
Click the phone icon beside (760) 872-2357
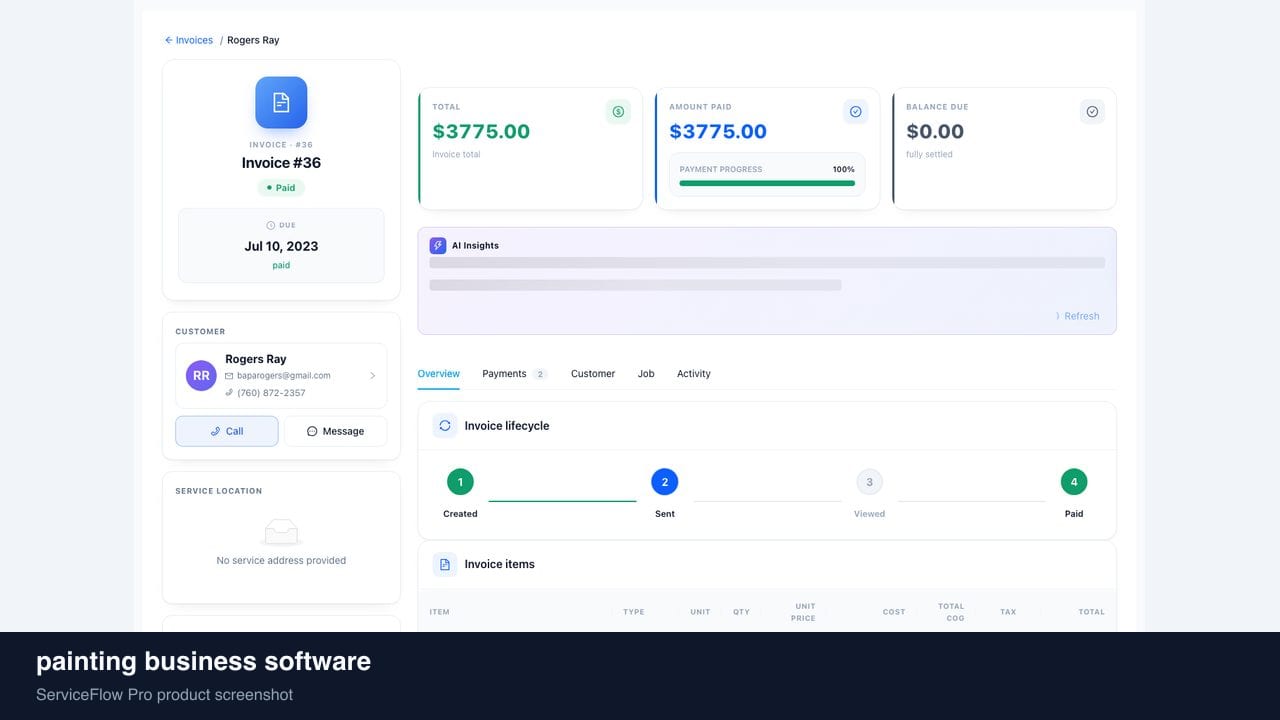[x=229, y=393]
